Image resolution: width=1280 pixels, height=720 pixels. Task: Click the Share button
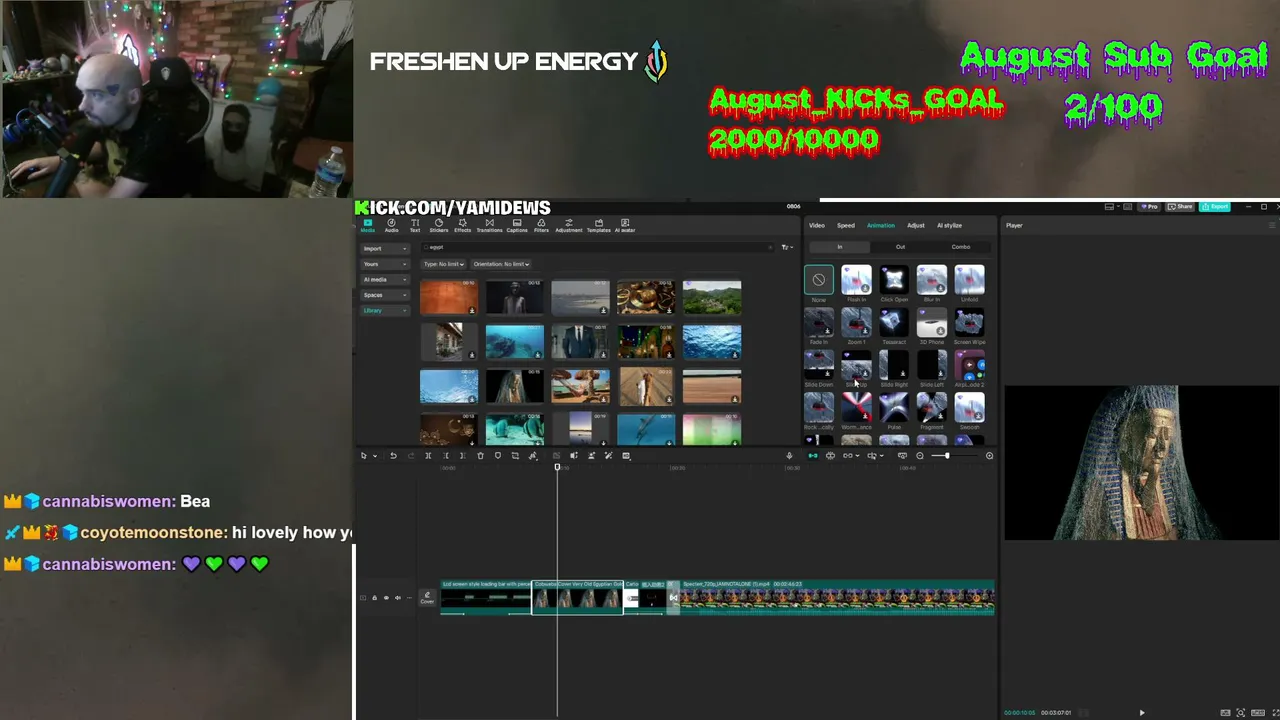pos(1182,207)
